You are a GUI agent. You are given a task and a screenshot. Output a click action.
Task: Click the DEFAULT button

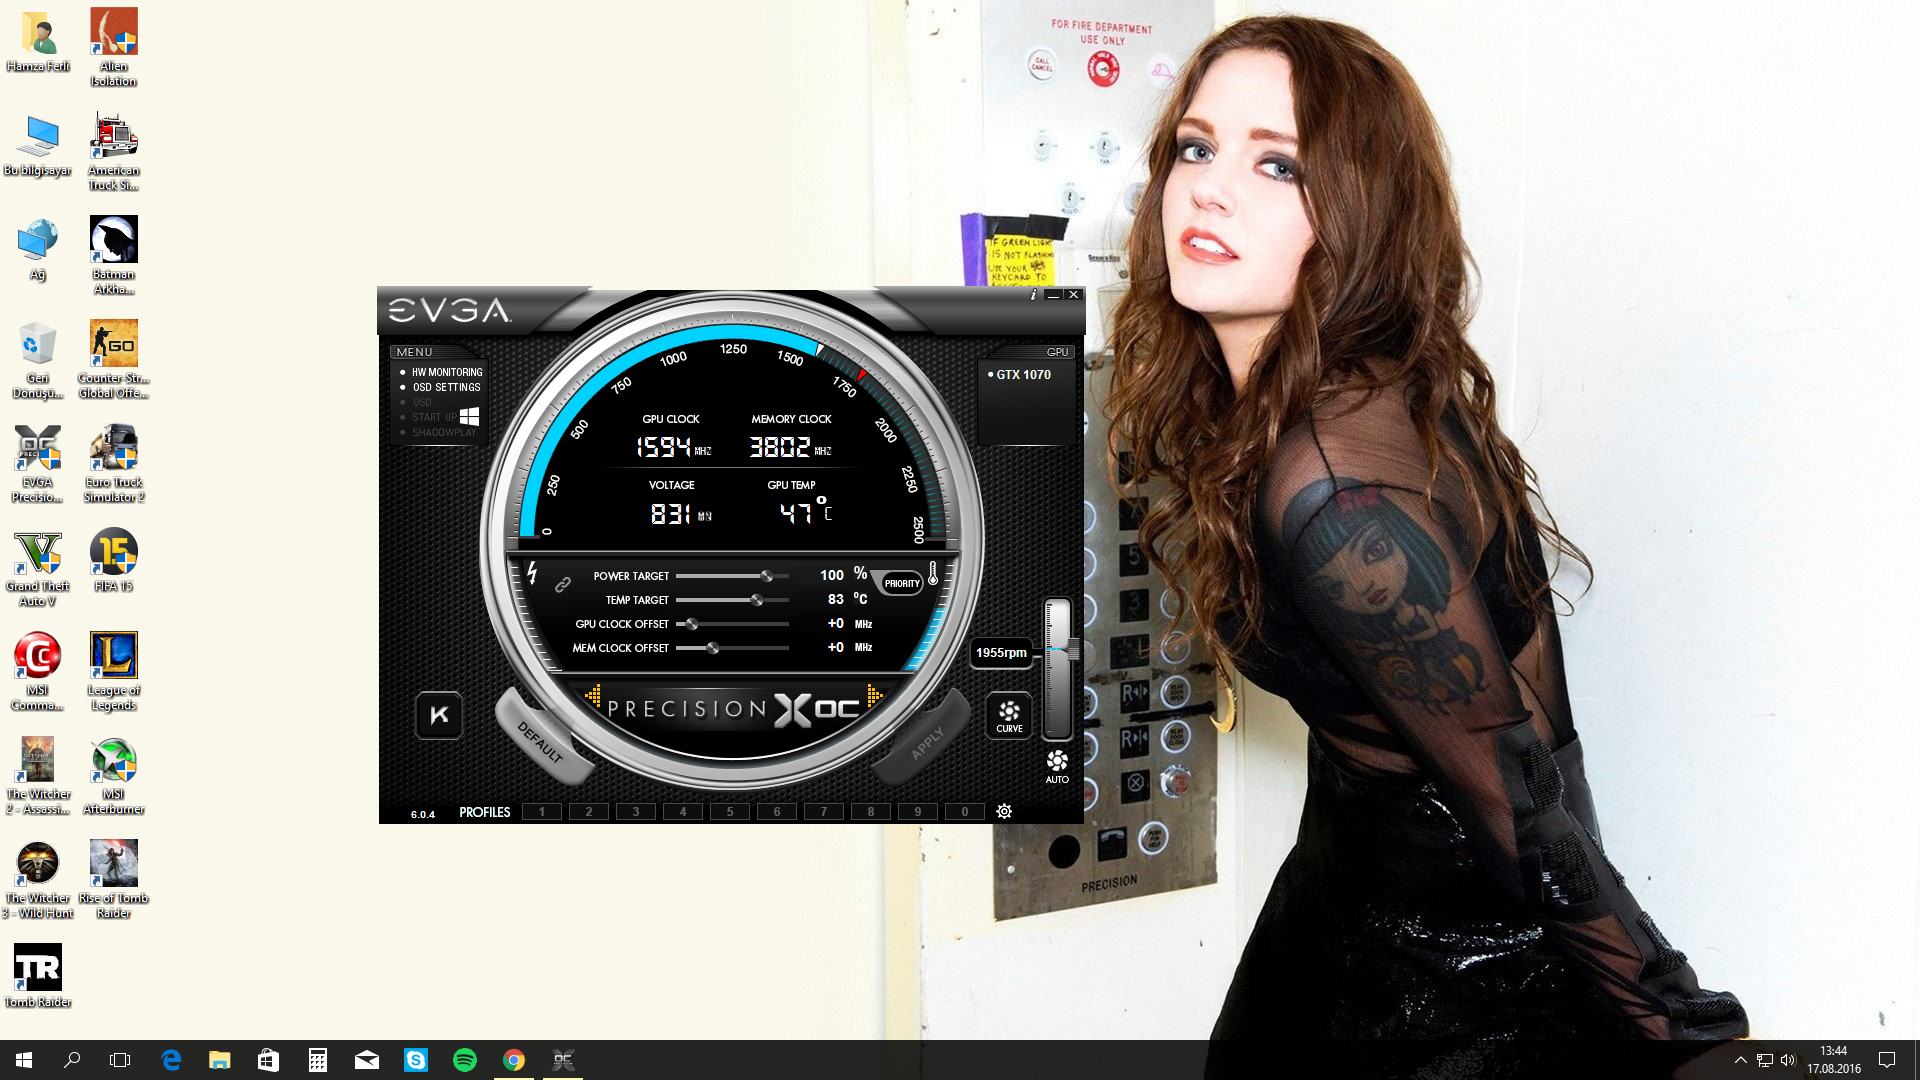(541, 740)
